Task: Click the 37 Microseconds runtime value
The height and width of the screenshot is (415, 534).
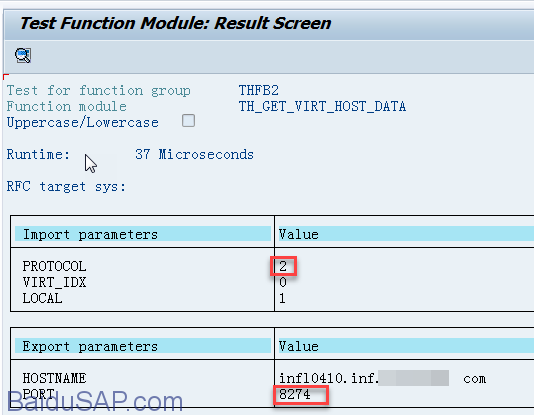Action: (x=194, y=155)
